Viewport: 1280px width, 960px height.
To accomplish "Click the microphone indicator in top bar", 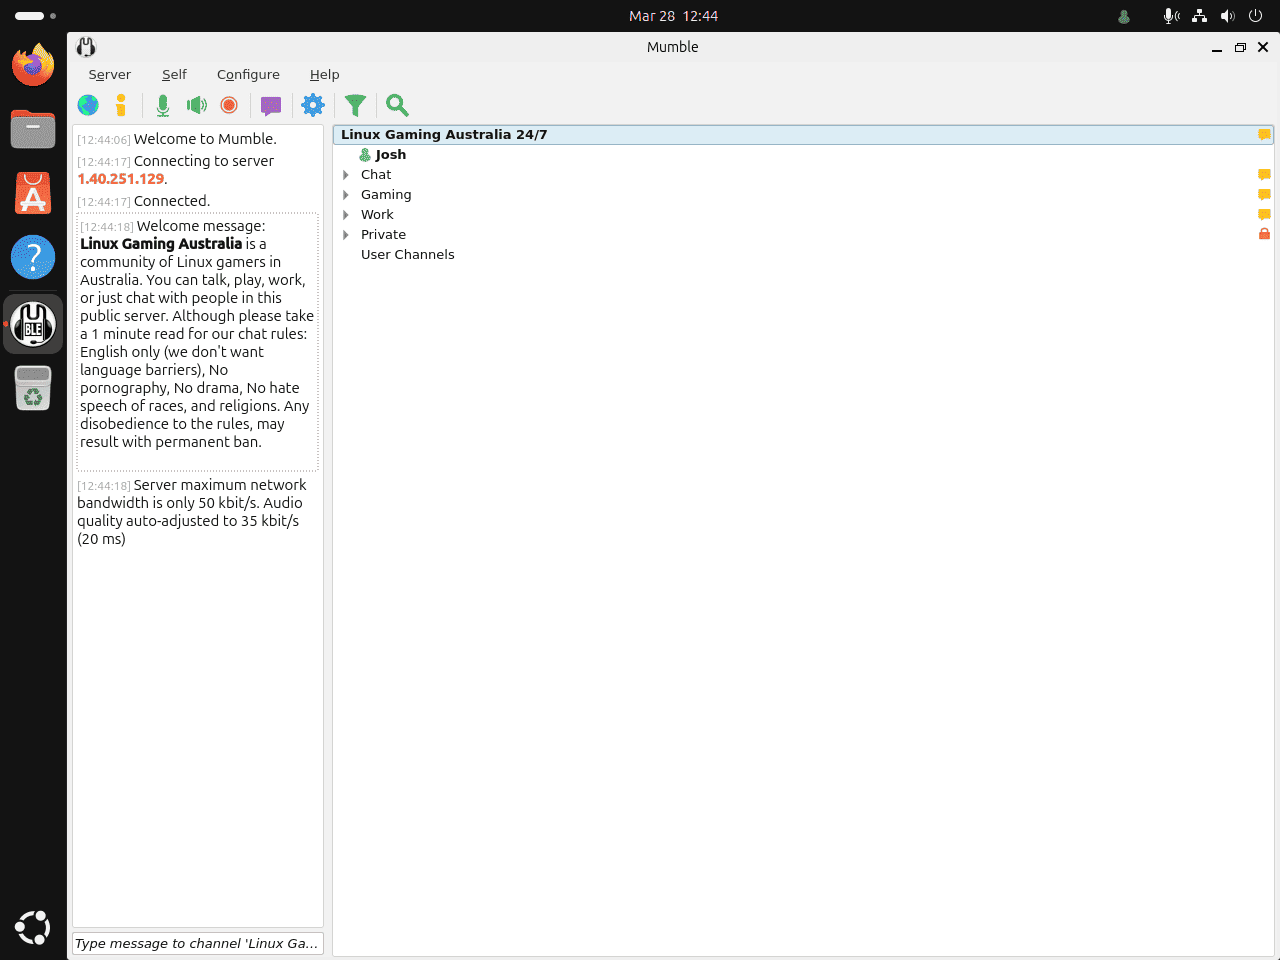I will [x=1171, y=16].
